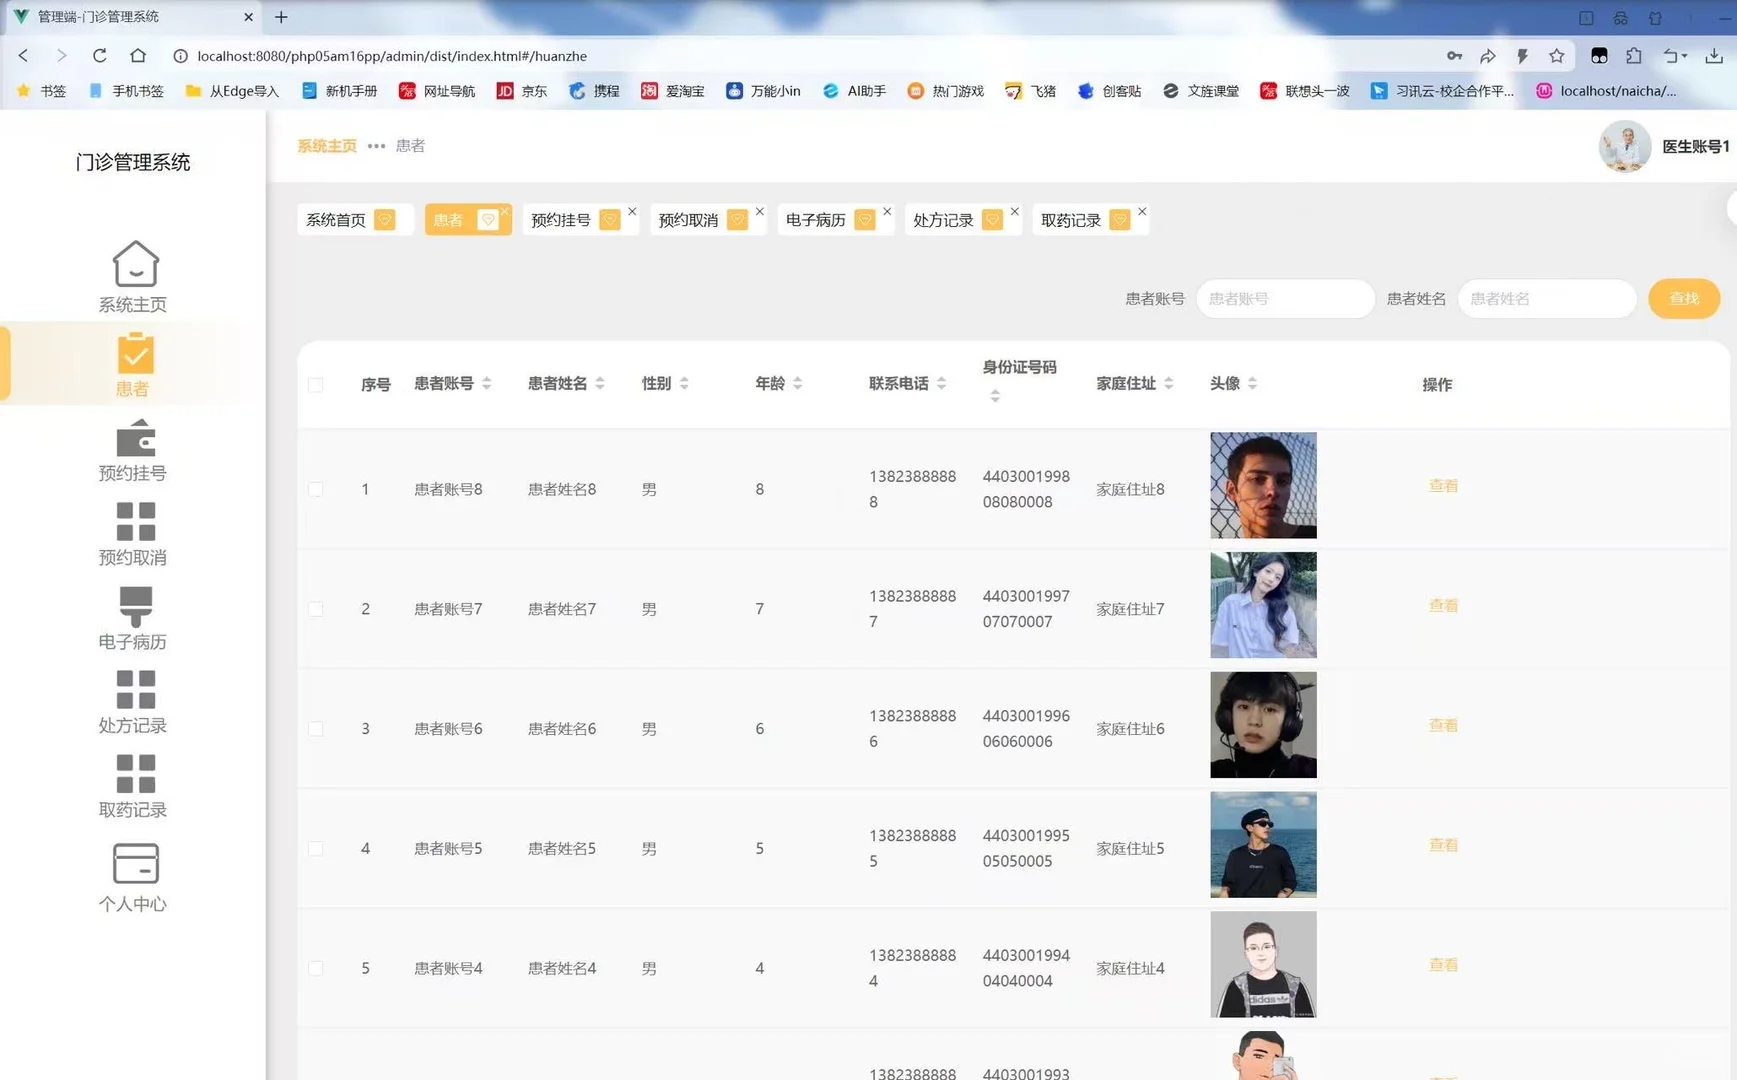Check the checkbox for 患者账号8 row

click(x=316, y=489)
